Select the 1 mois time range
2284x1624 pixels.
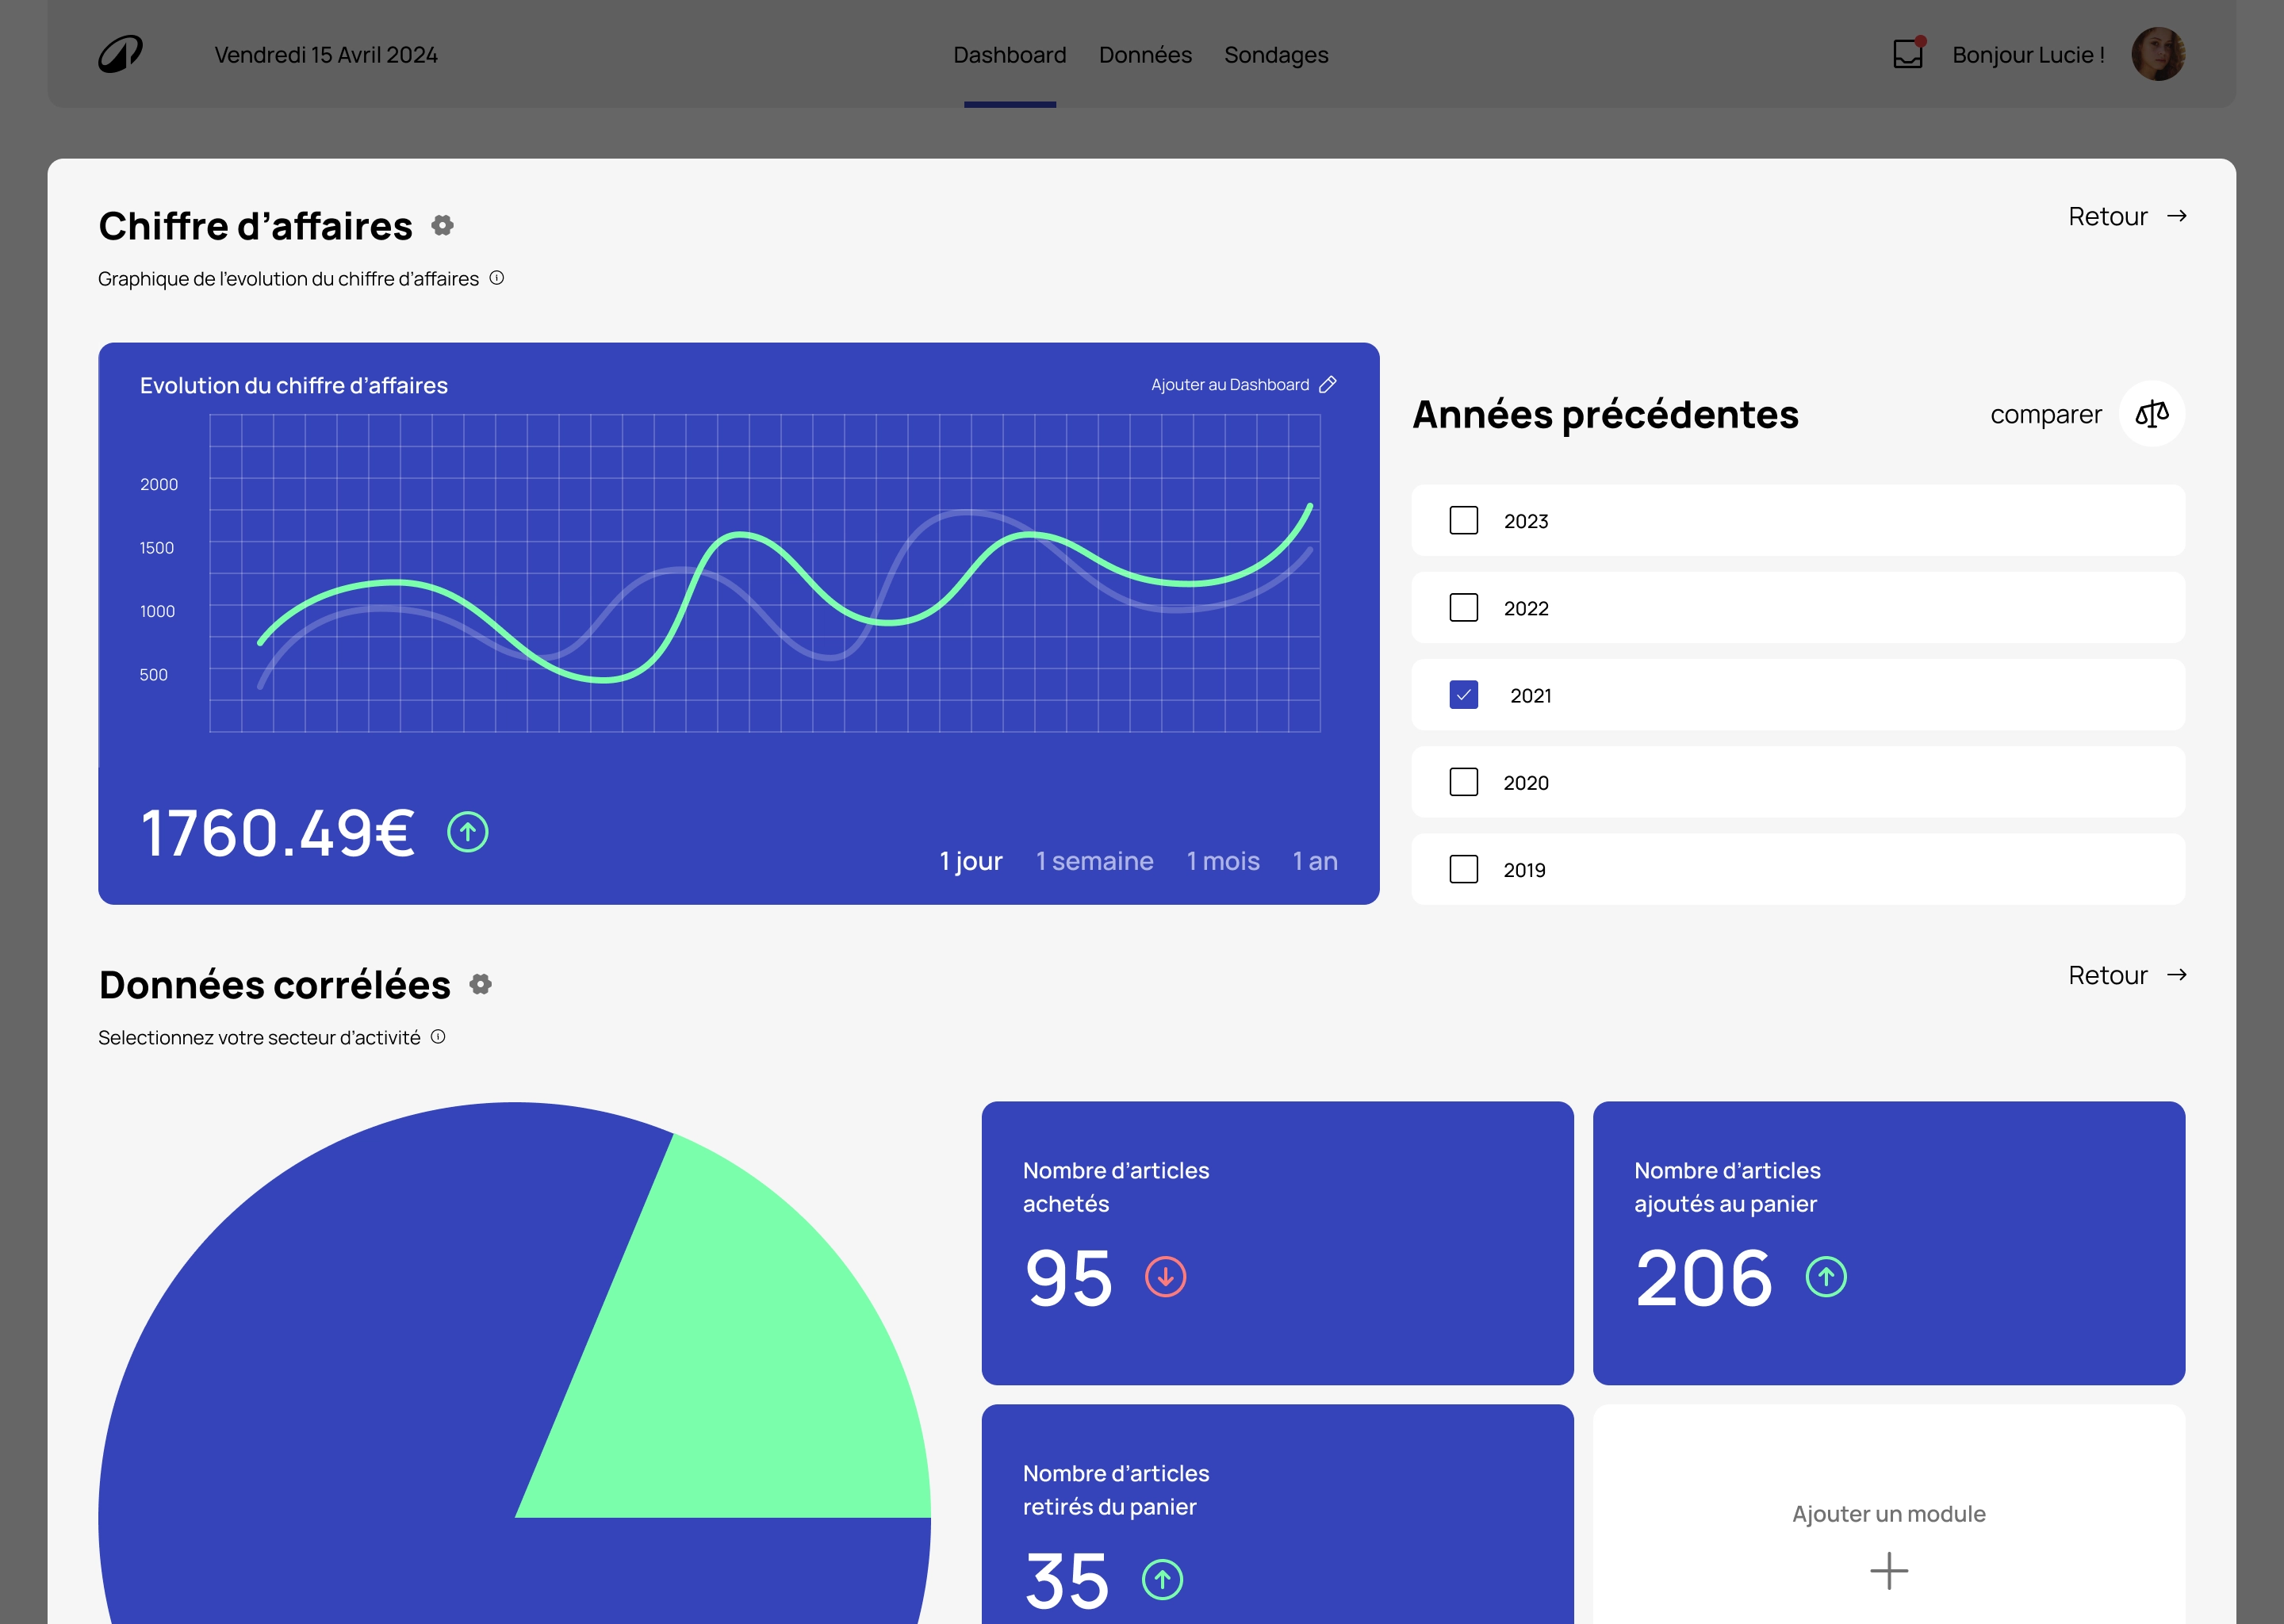click(x=1223, y=861)
